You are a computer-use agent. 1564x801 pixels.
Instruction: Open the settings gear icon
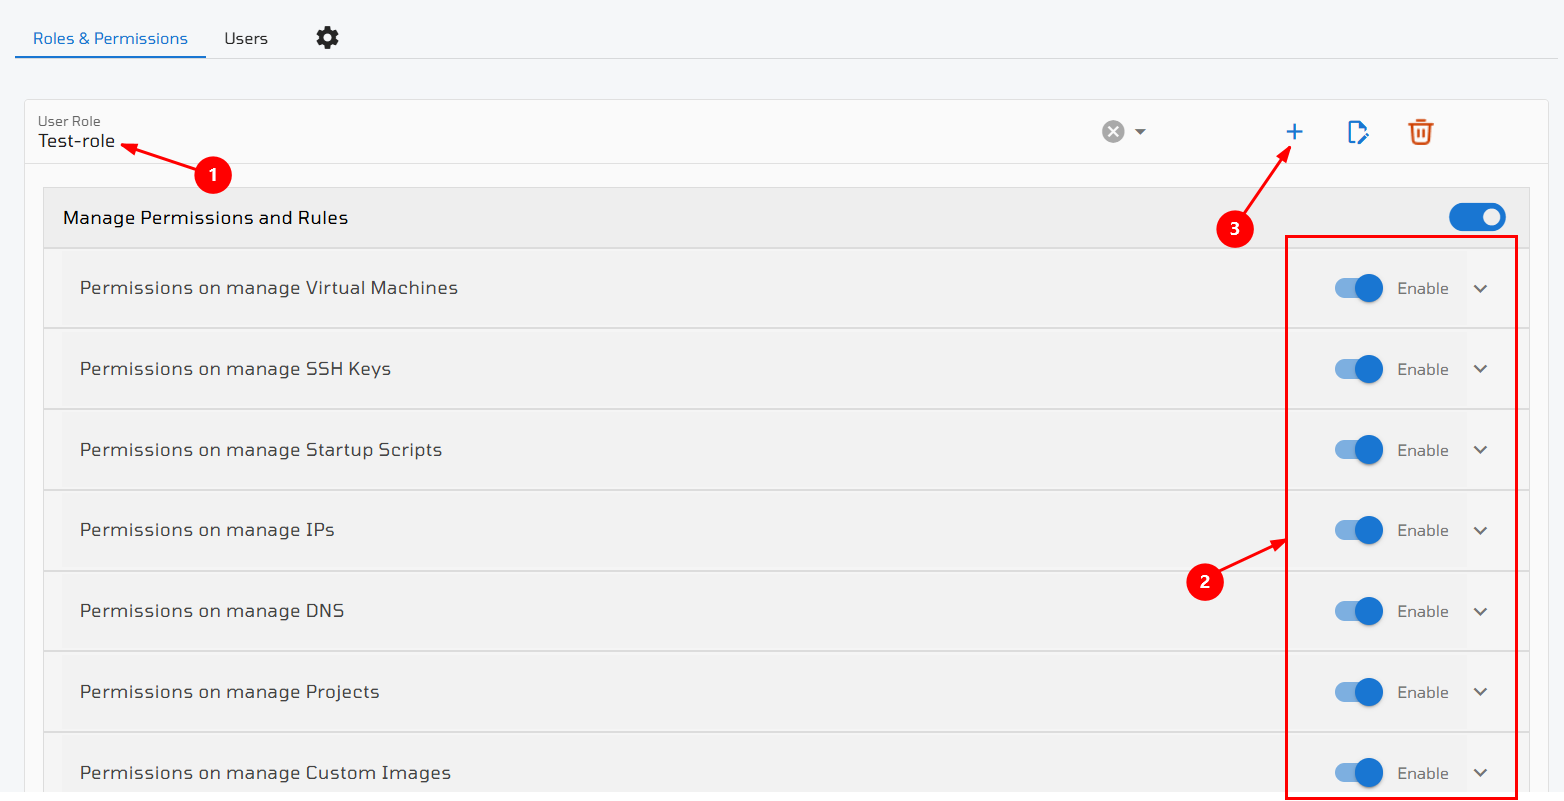coord(327,38)
